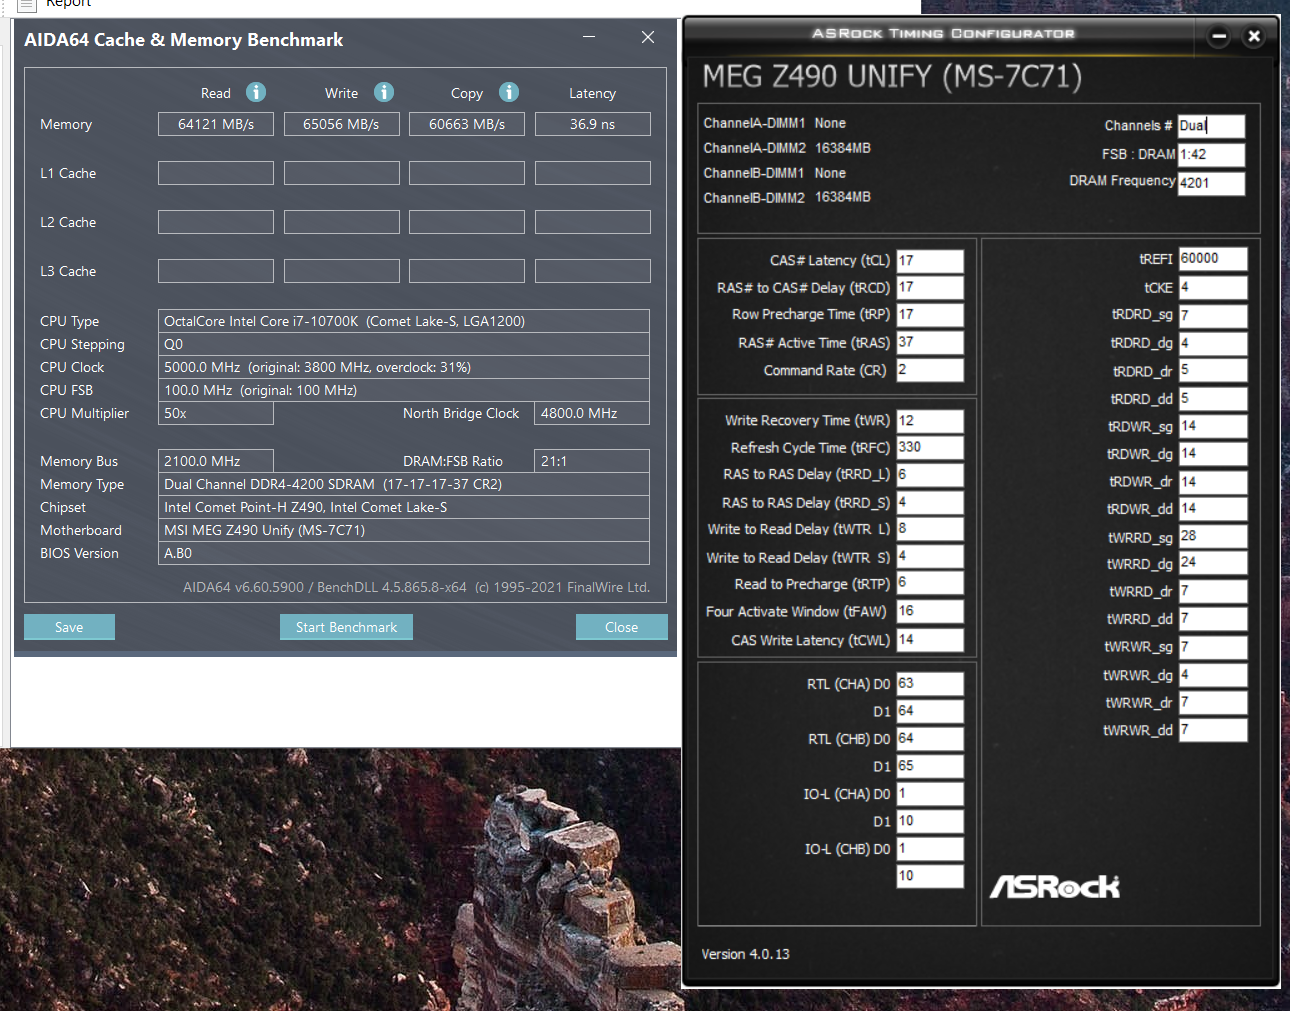Minimize the AIDA64 benchmark window

pyautogui.click(x=589, y=37)
